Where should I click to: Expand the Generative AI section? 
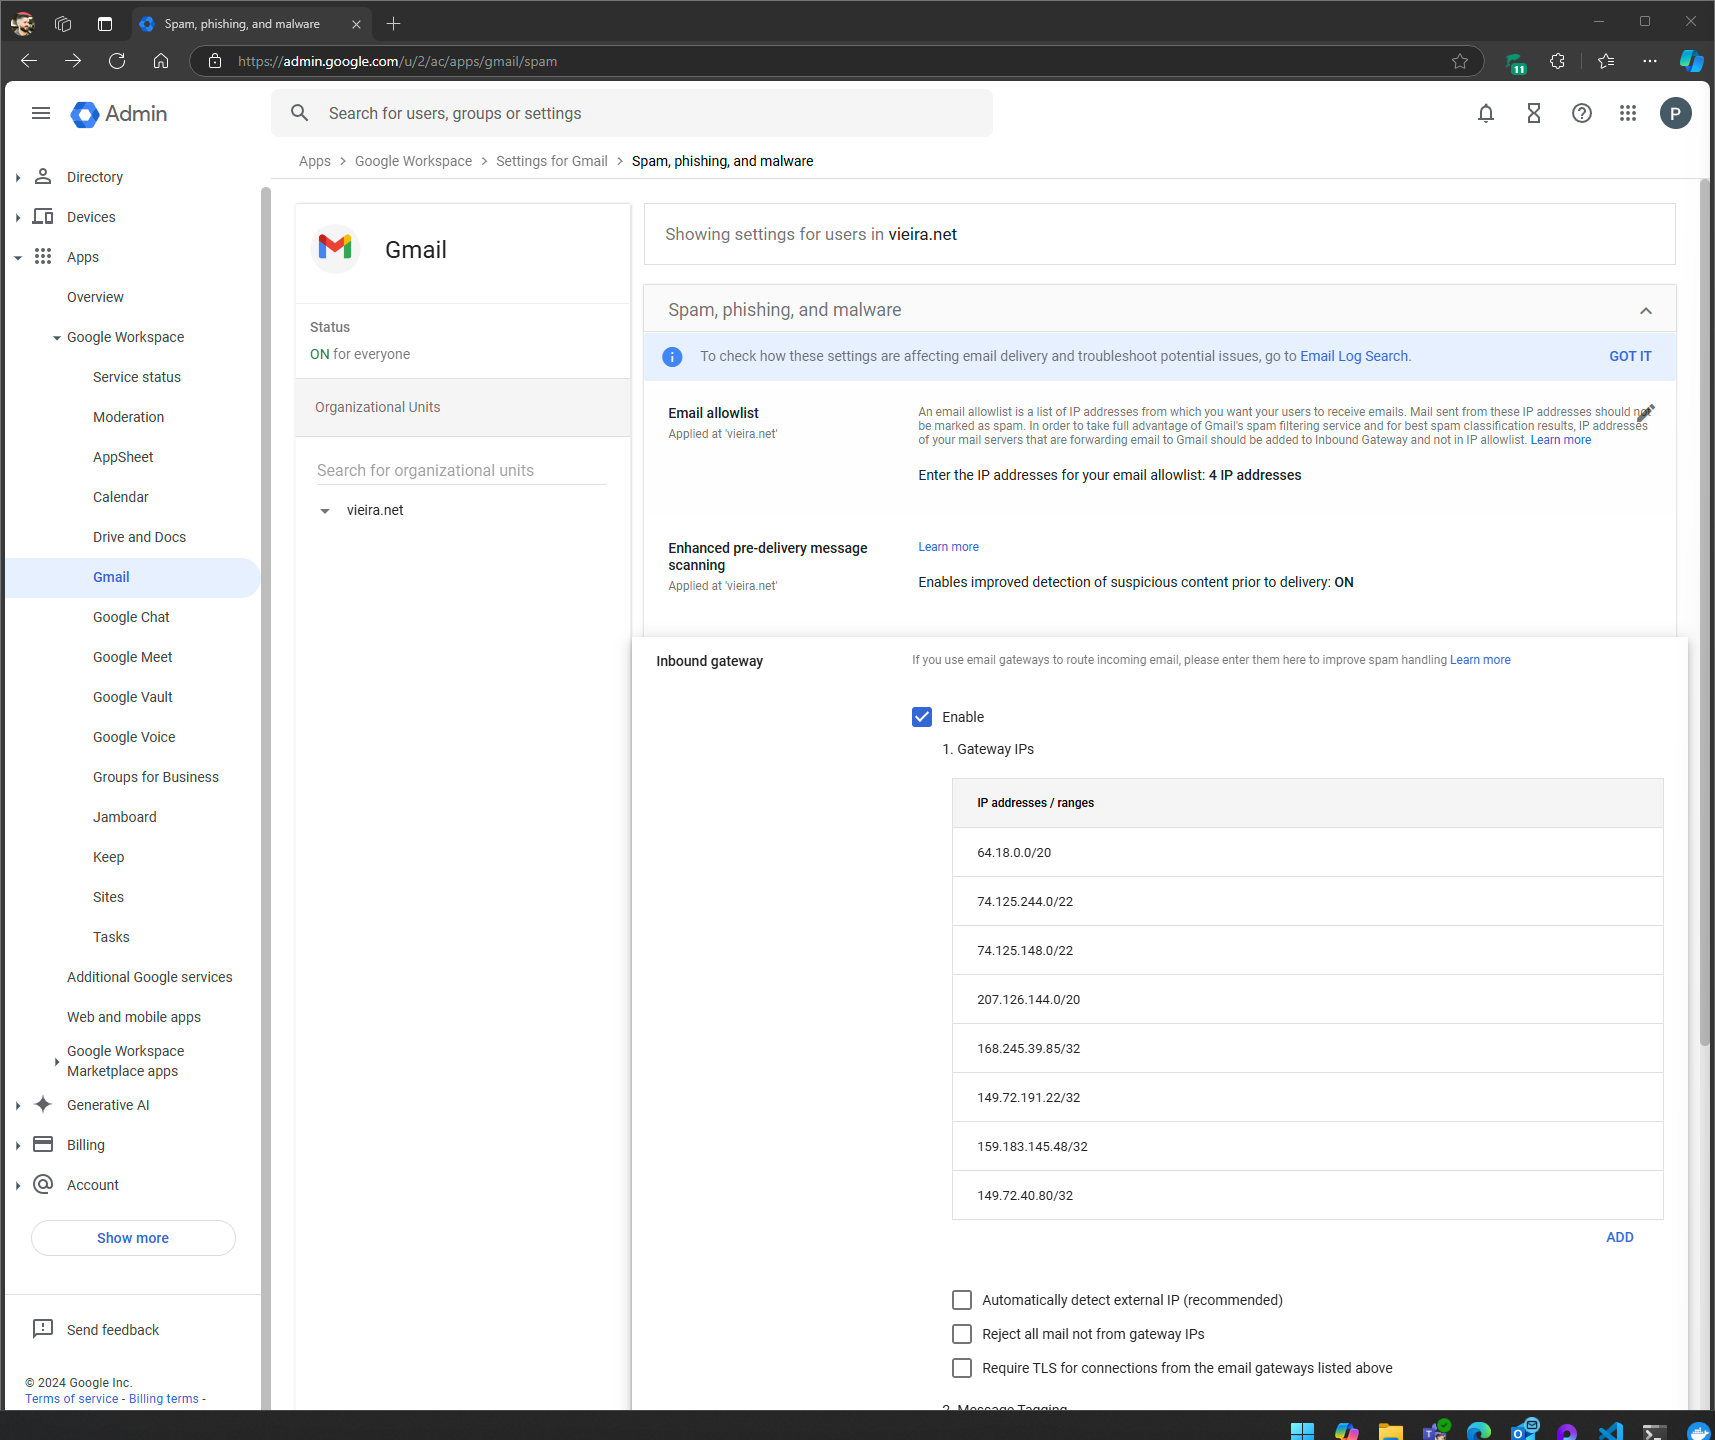click(x=18, y=1106)
